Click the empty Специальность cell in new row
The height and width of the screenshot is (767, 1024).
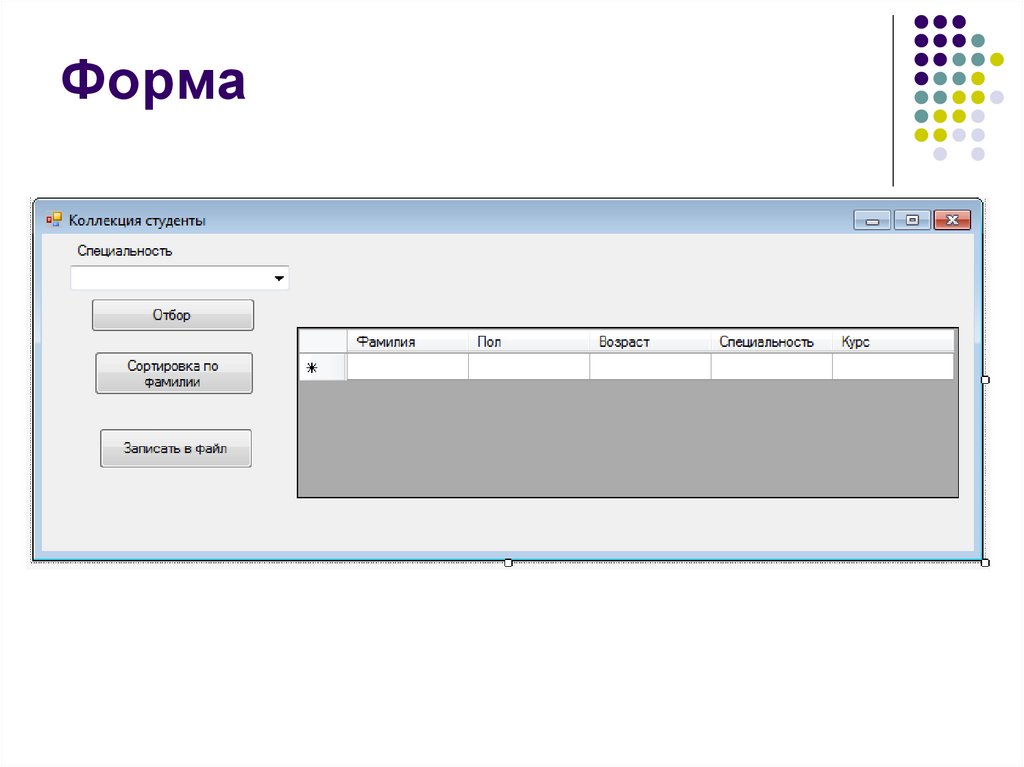[x=772, y=367]
